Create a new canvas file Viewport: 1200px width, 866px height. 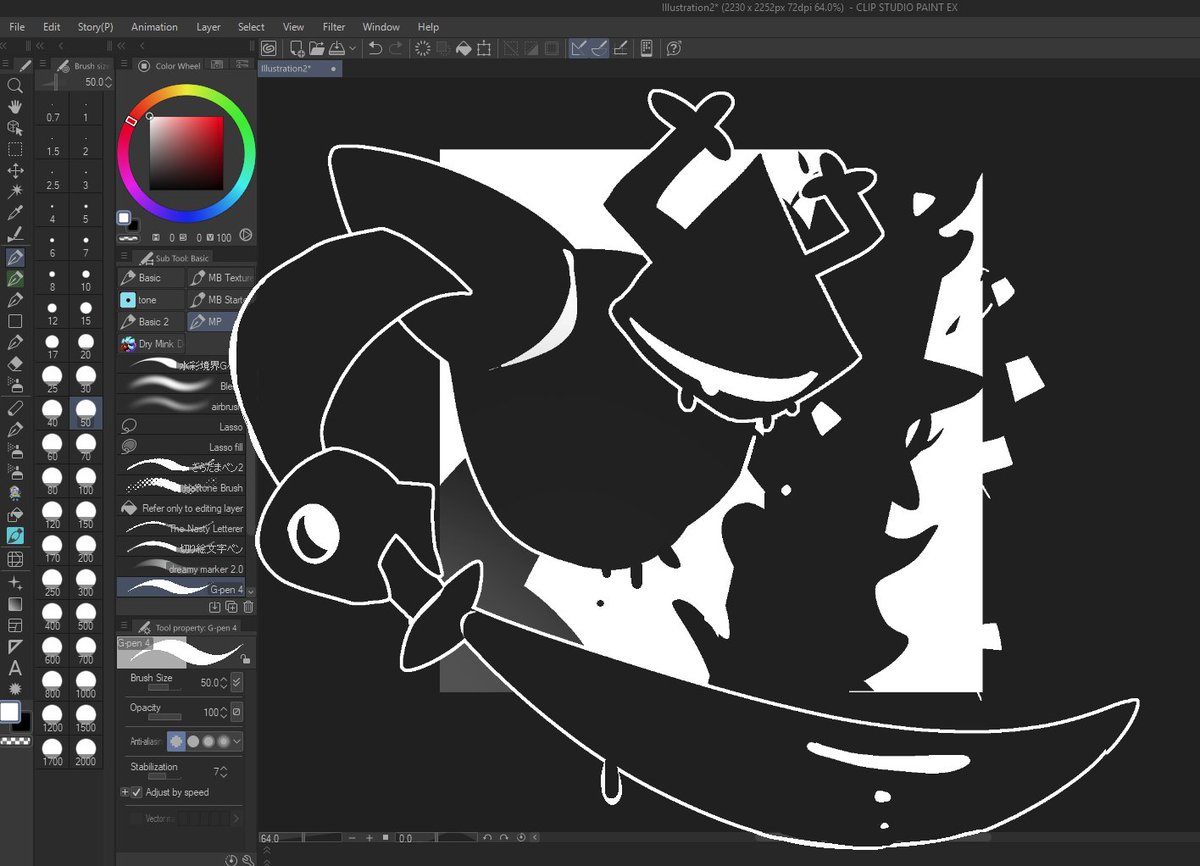click(297, 48)
